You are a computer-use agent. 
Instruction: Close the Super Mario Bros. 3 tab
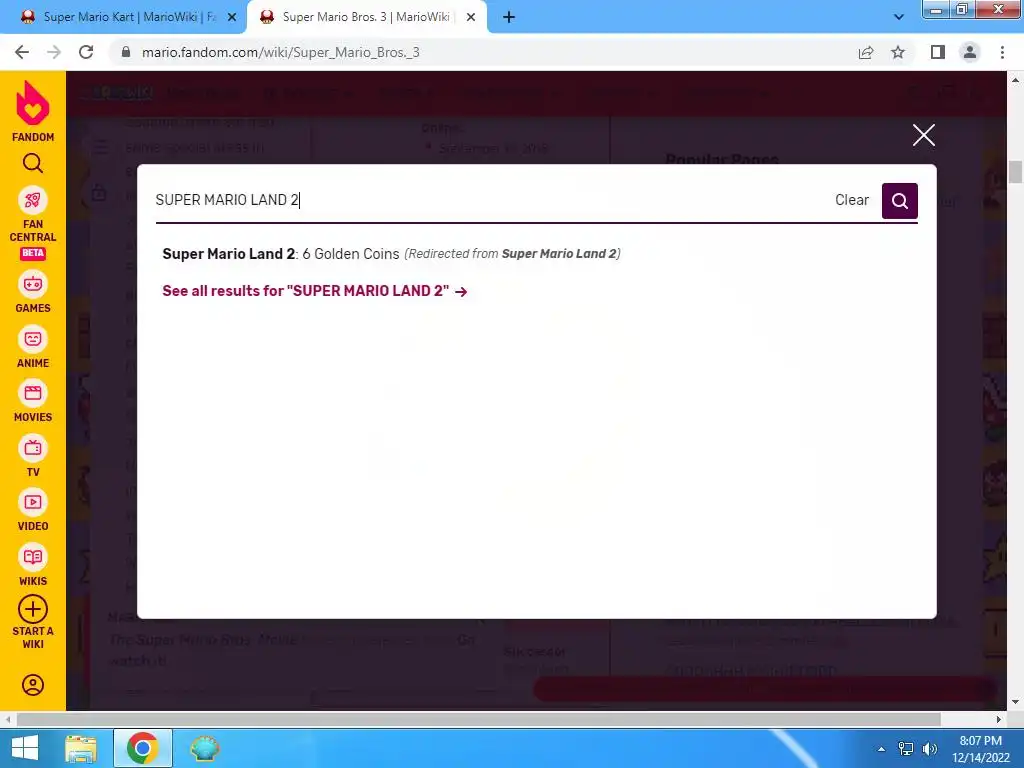(471, 18)
